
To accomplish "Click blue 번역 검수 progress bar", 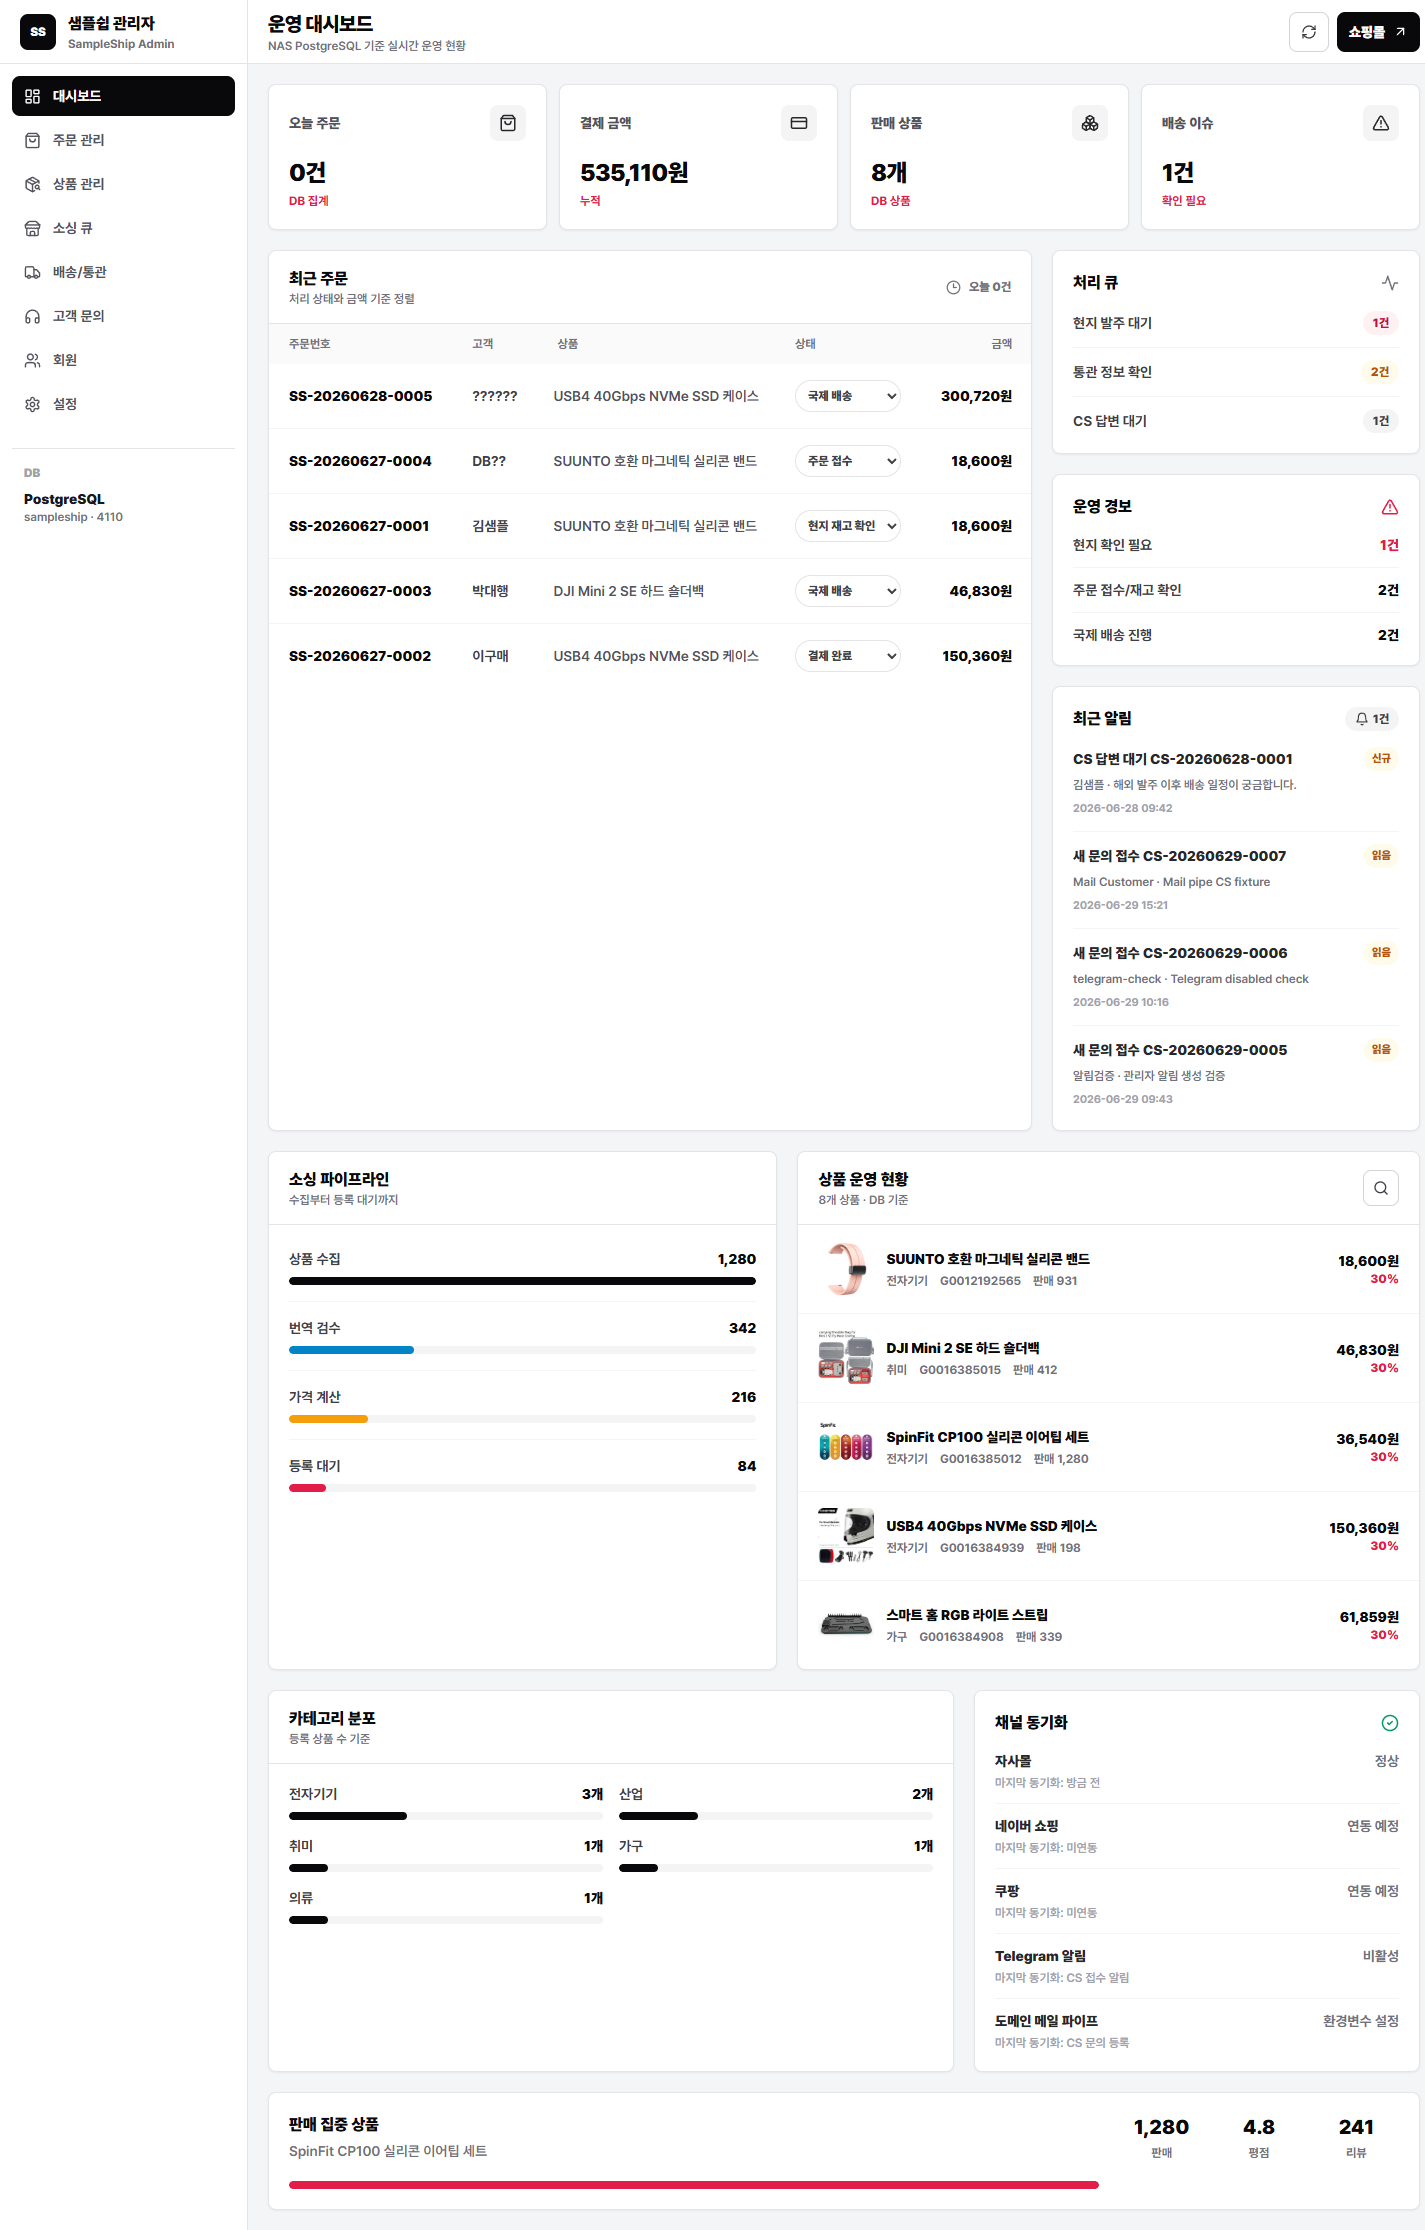I will point(351,1350).
